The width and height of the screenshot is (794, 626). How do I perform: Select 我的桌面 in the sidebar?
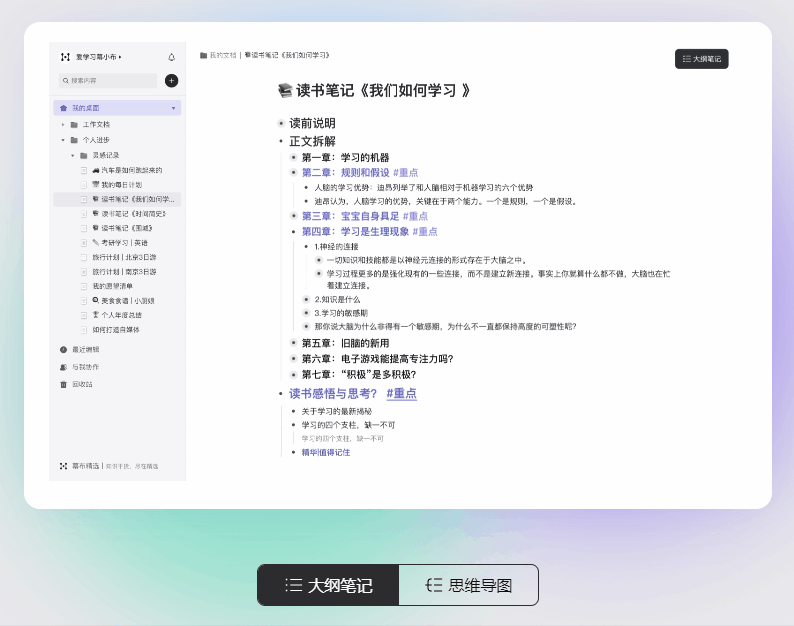(x=117, y=108)
